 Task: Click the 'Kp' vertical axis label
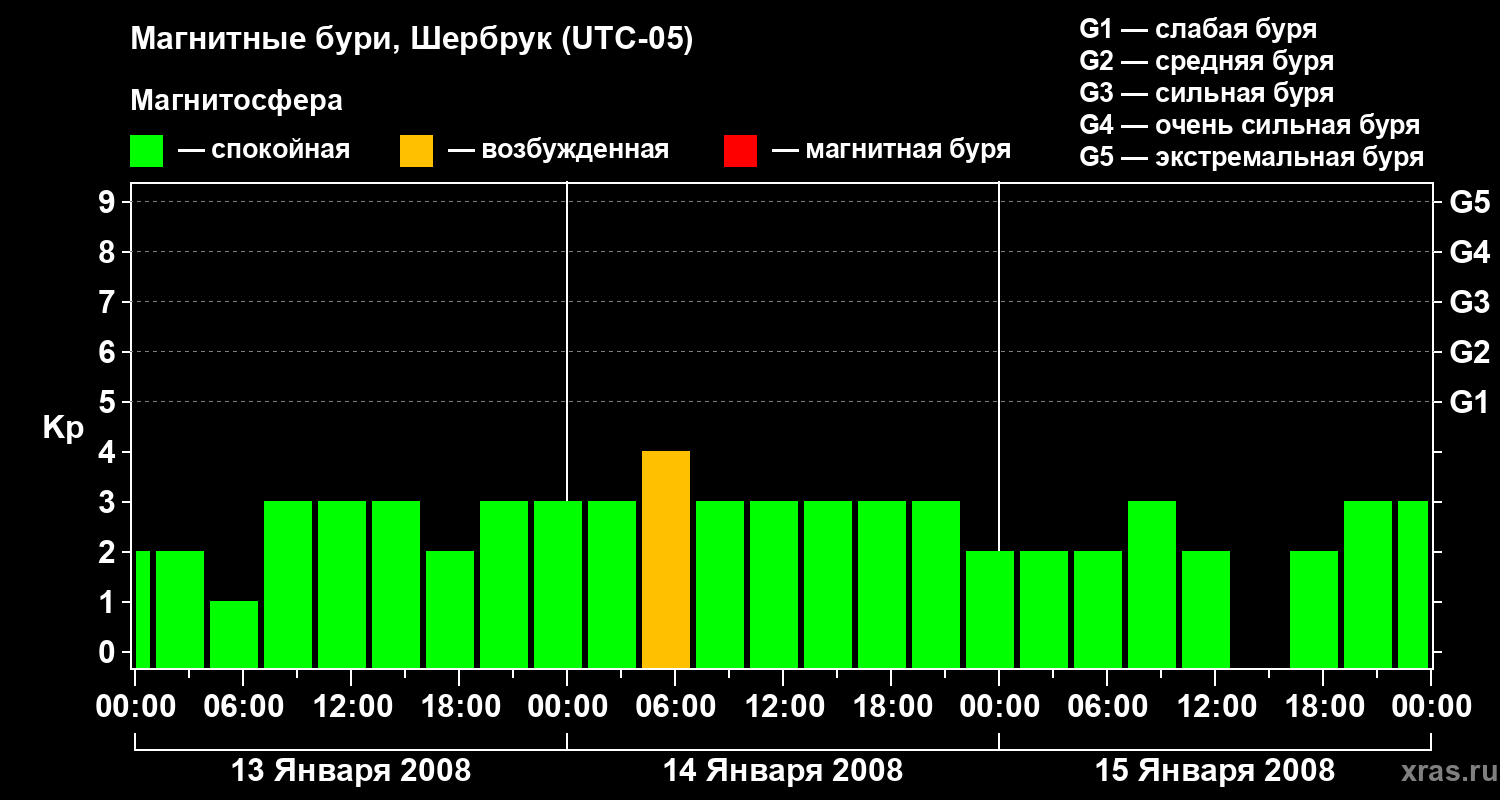point(64,428)
